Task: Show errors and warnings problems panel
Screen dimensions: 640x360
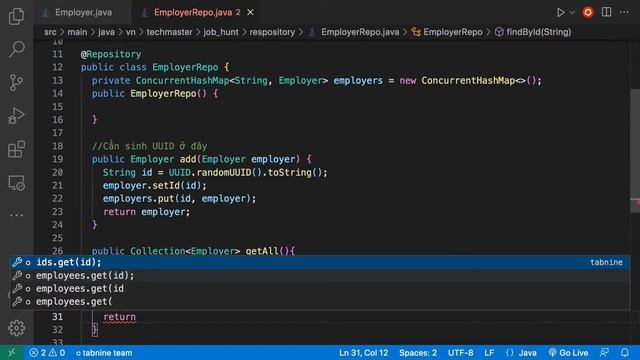Action: [47, 353]
